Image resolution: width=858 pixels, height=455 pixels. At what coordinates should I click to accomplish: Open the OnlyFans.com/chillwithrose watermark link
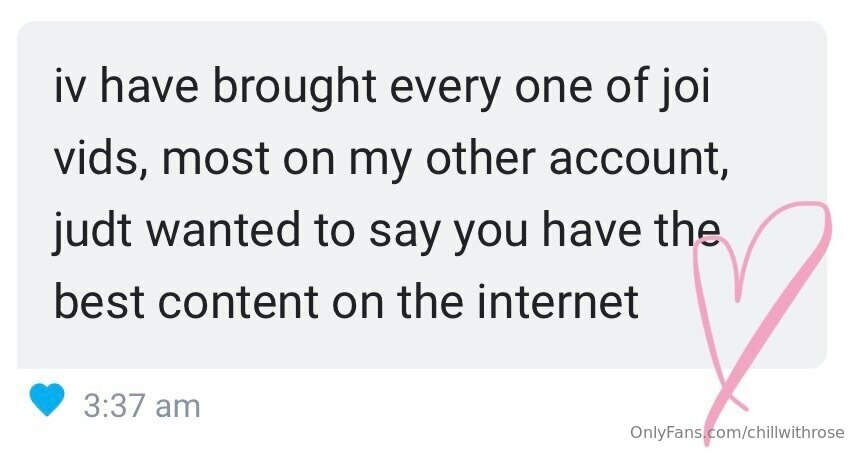737,432
